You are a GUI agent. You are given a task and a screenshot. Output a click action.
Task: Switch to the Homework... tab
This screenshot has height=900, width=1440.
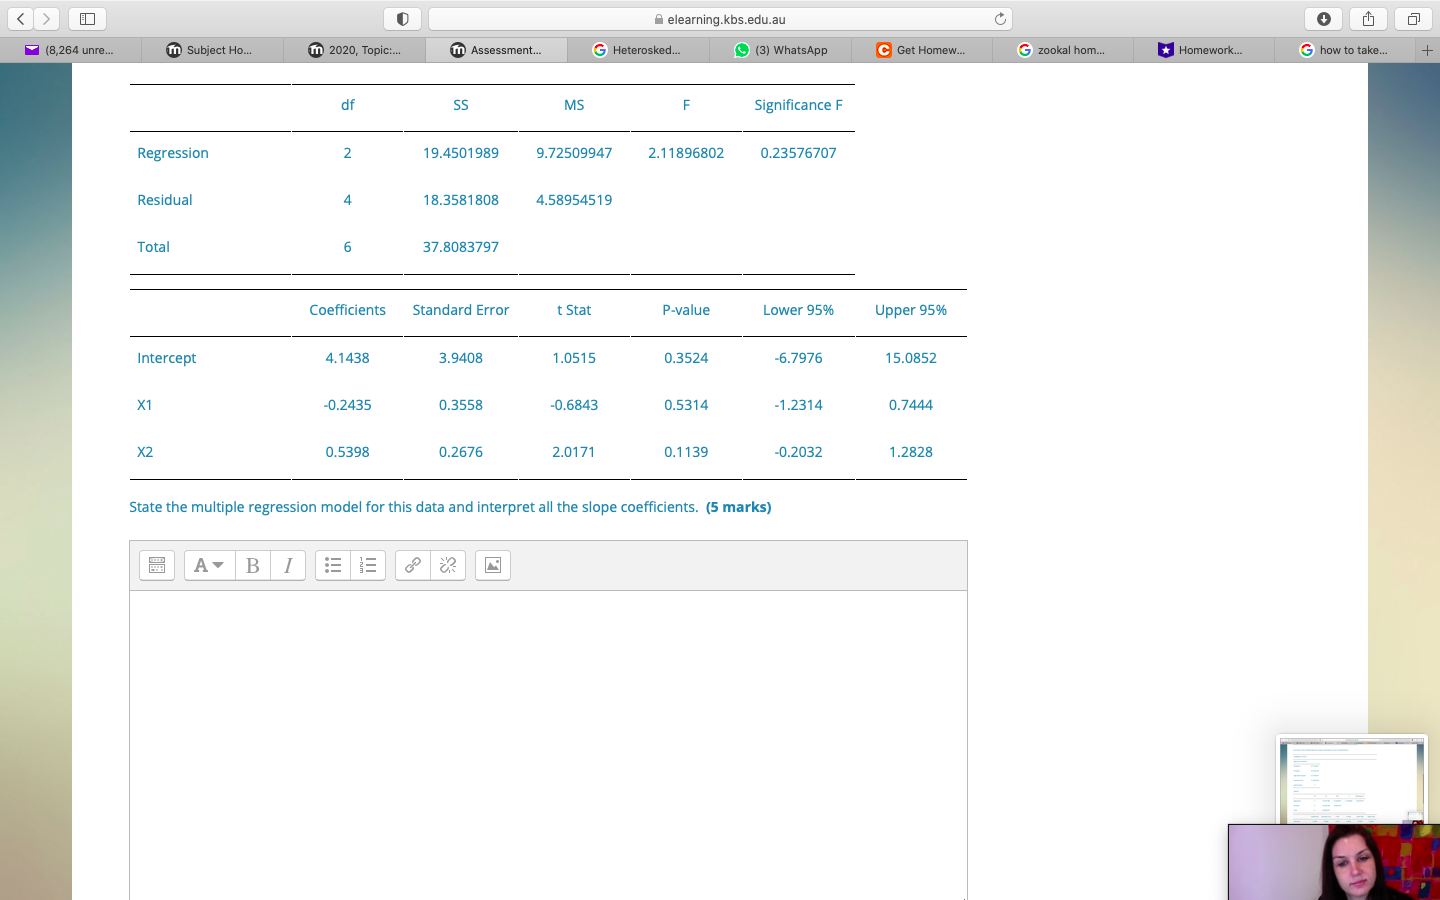click(x=1204, y=50)
